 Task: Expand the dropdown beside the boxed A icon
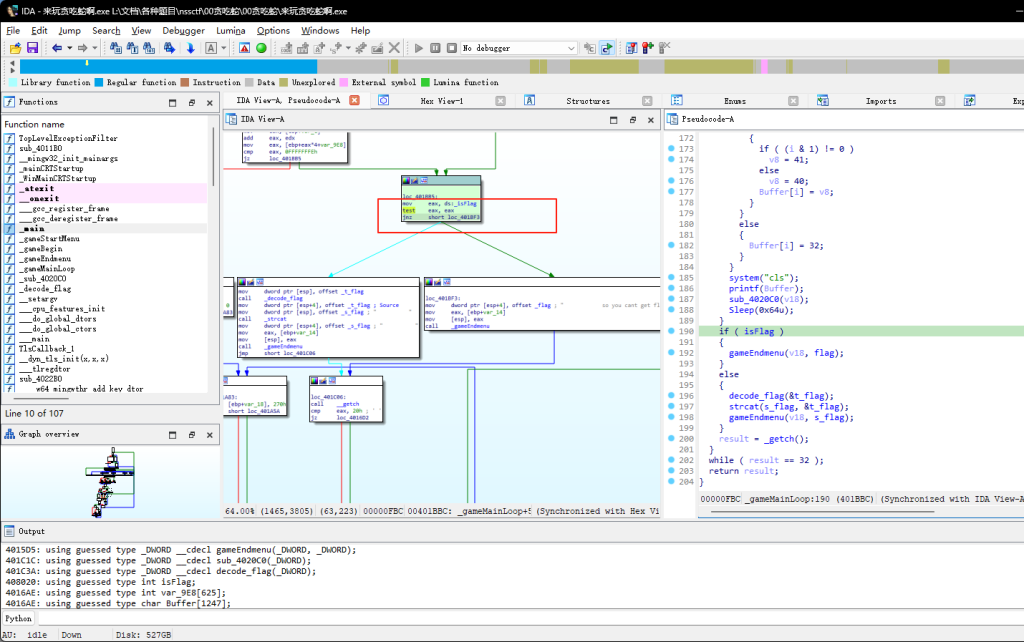(223, 48)
